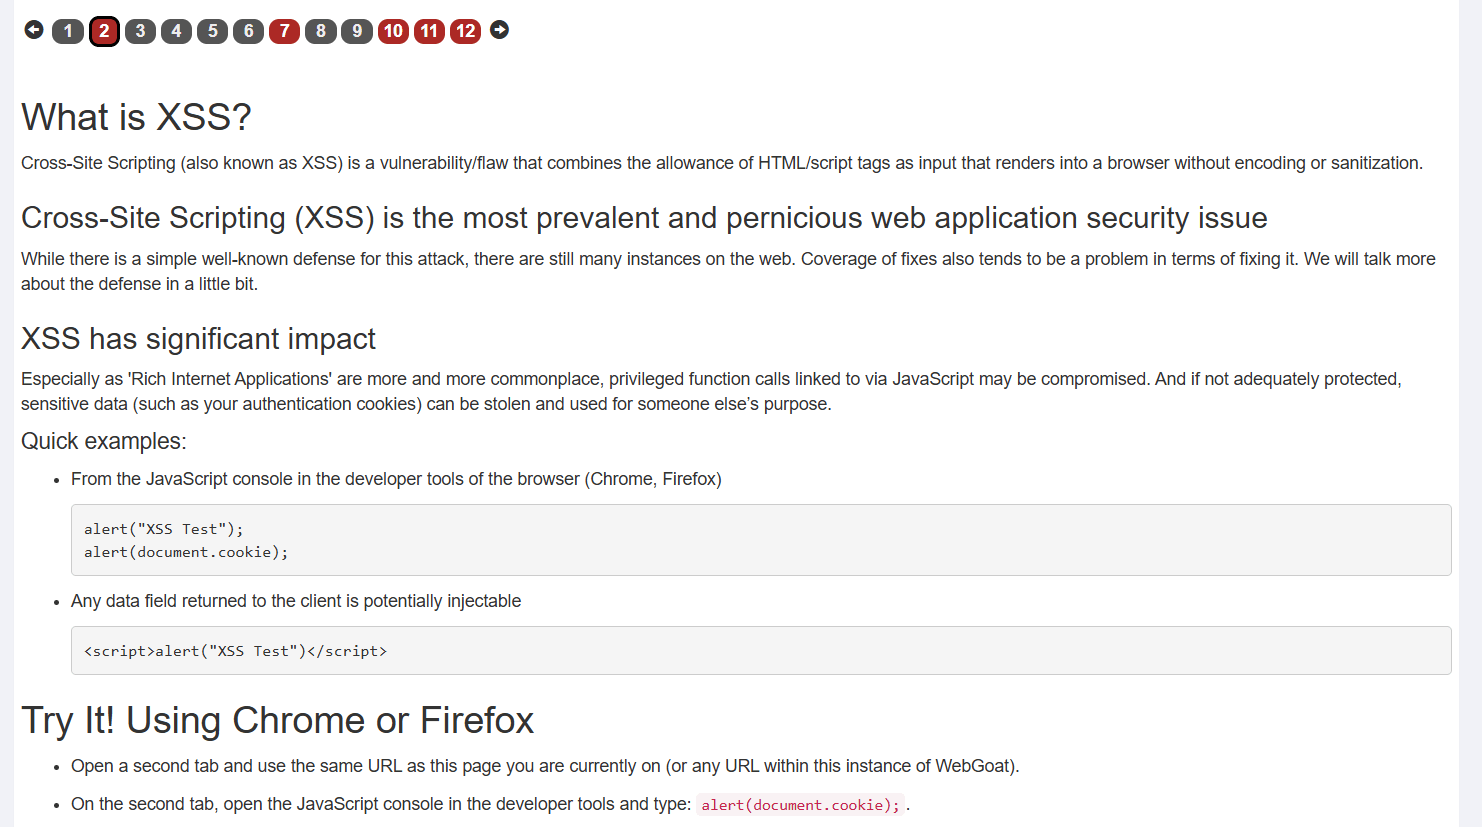Open red assignment page 10
This screenshot has width=1482, height=827.
pyautogui.click(x=393, y=31)
